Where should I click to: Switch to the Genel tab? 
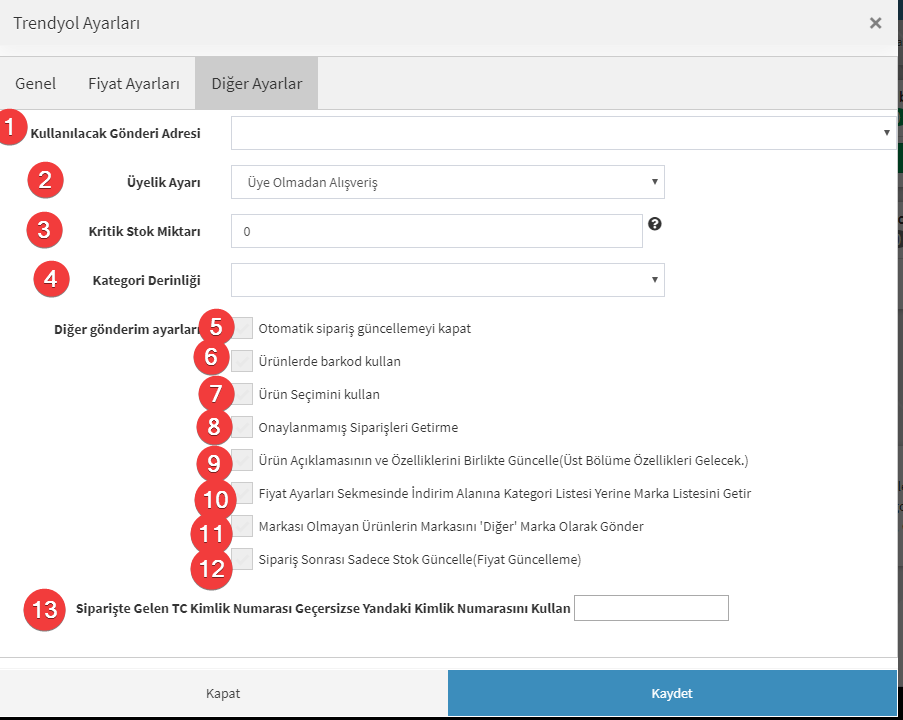click(x=36, y=84)
